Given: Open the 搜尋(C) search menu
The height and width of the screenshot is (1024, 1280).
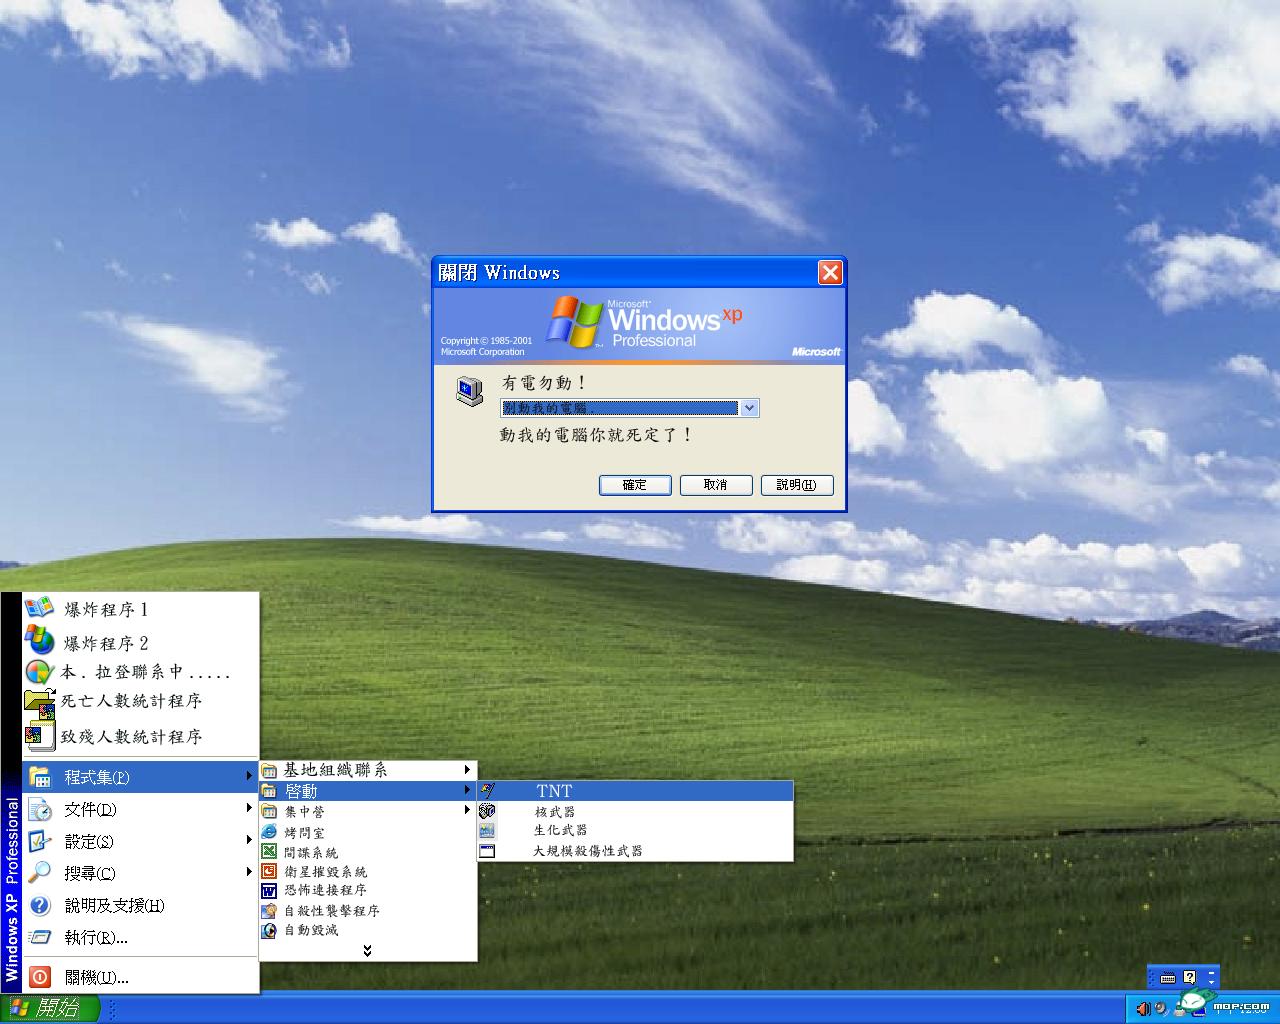Looking at the screenshot, I should tap(141, 873).
